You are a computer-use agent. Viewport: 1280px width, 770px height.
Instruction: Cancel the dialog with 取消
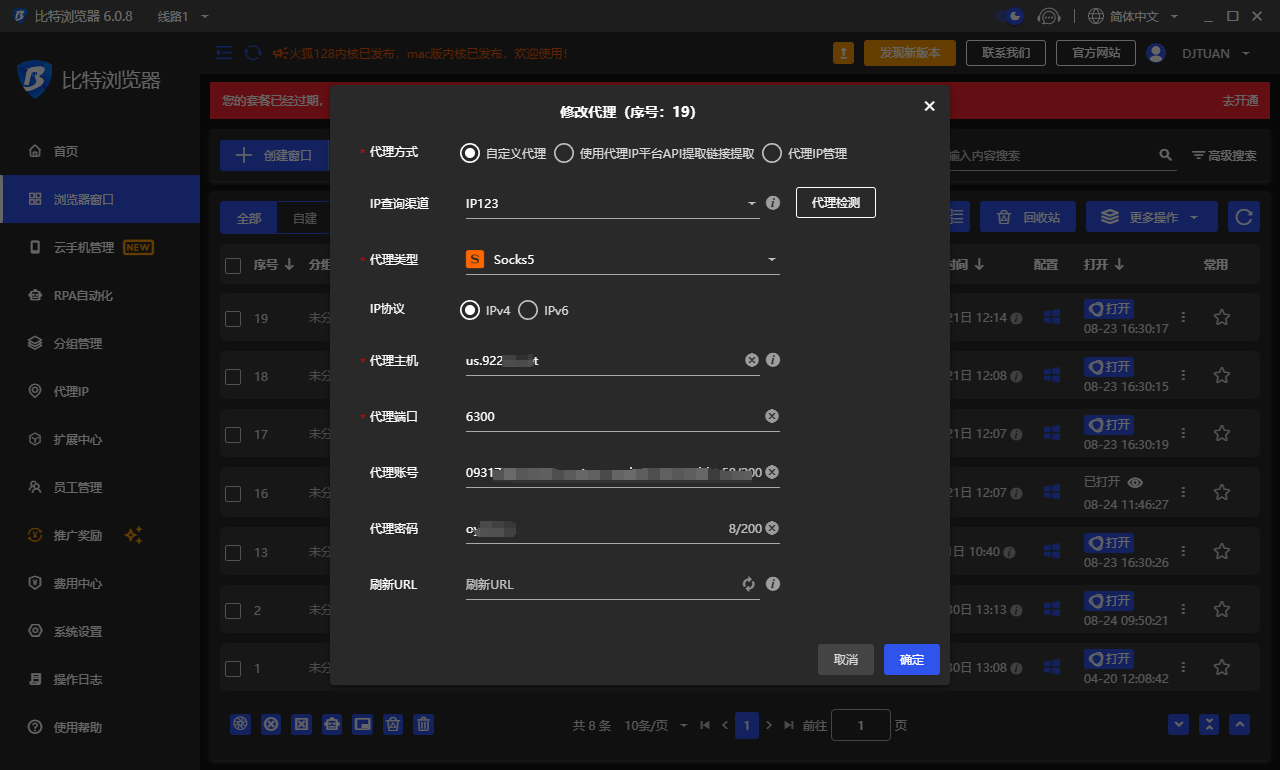coord(846,660)
